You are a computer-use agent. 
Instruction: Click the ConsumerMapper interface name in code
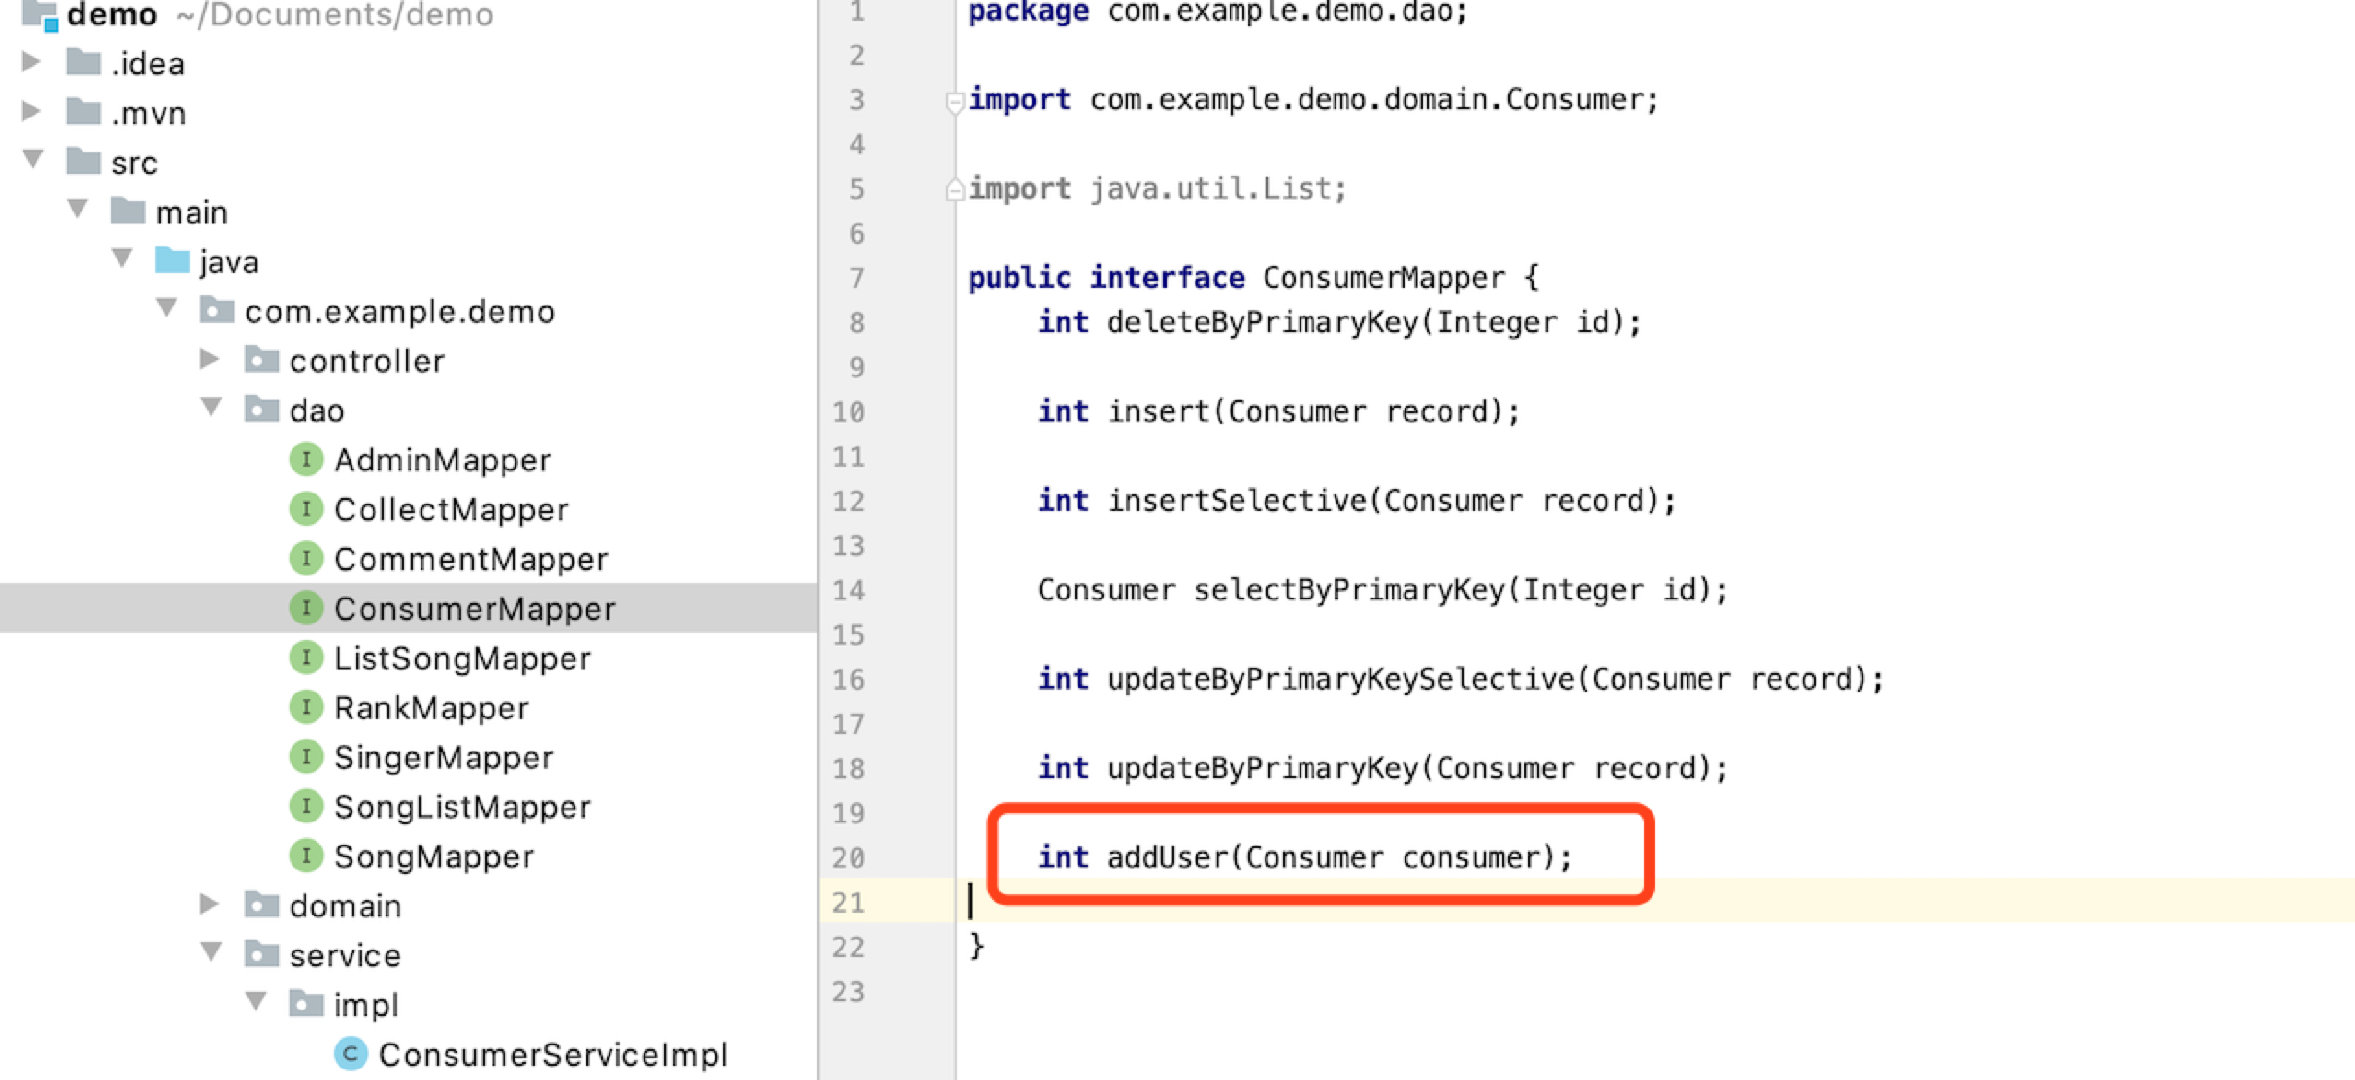[x=1383, y=277]
